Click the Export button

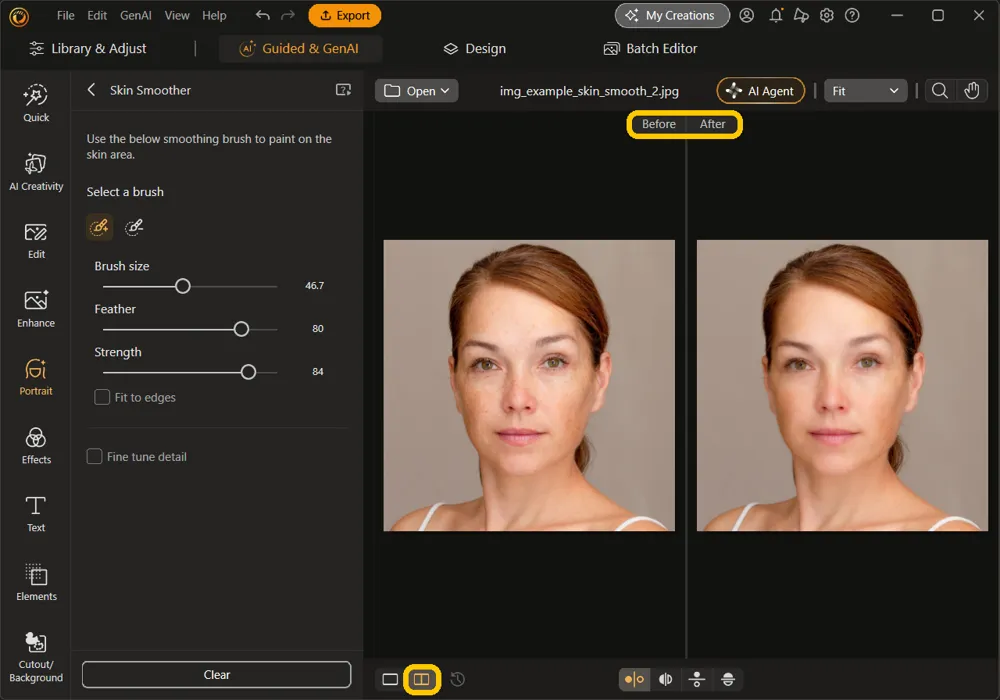point(344,15)
